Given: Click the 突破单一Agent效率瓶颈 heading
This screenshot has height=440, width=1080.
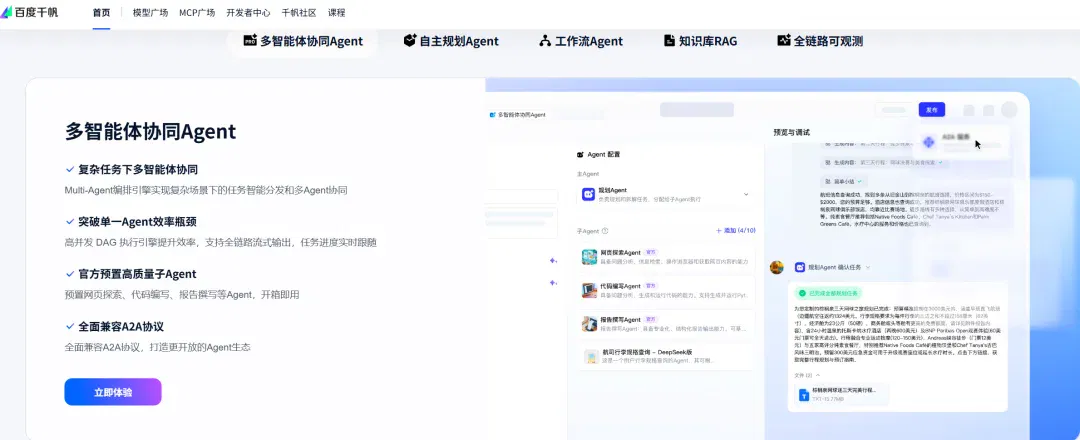Looking at the screenshot, I should click(x=138, y=222).
